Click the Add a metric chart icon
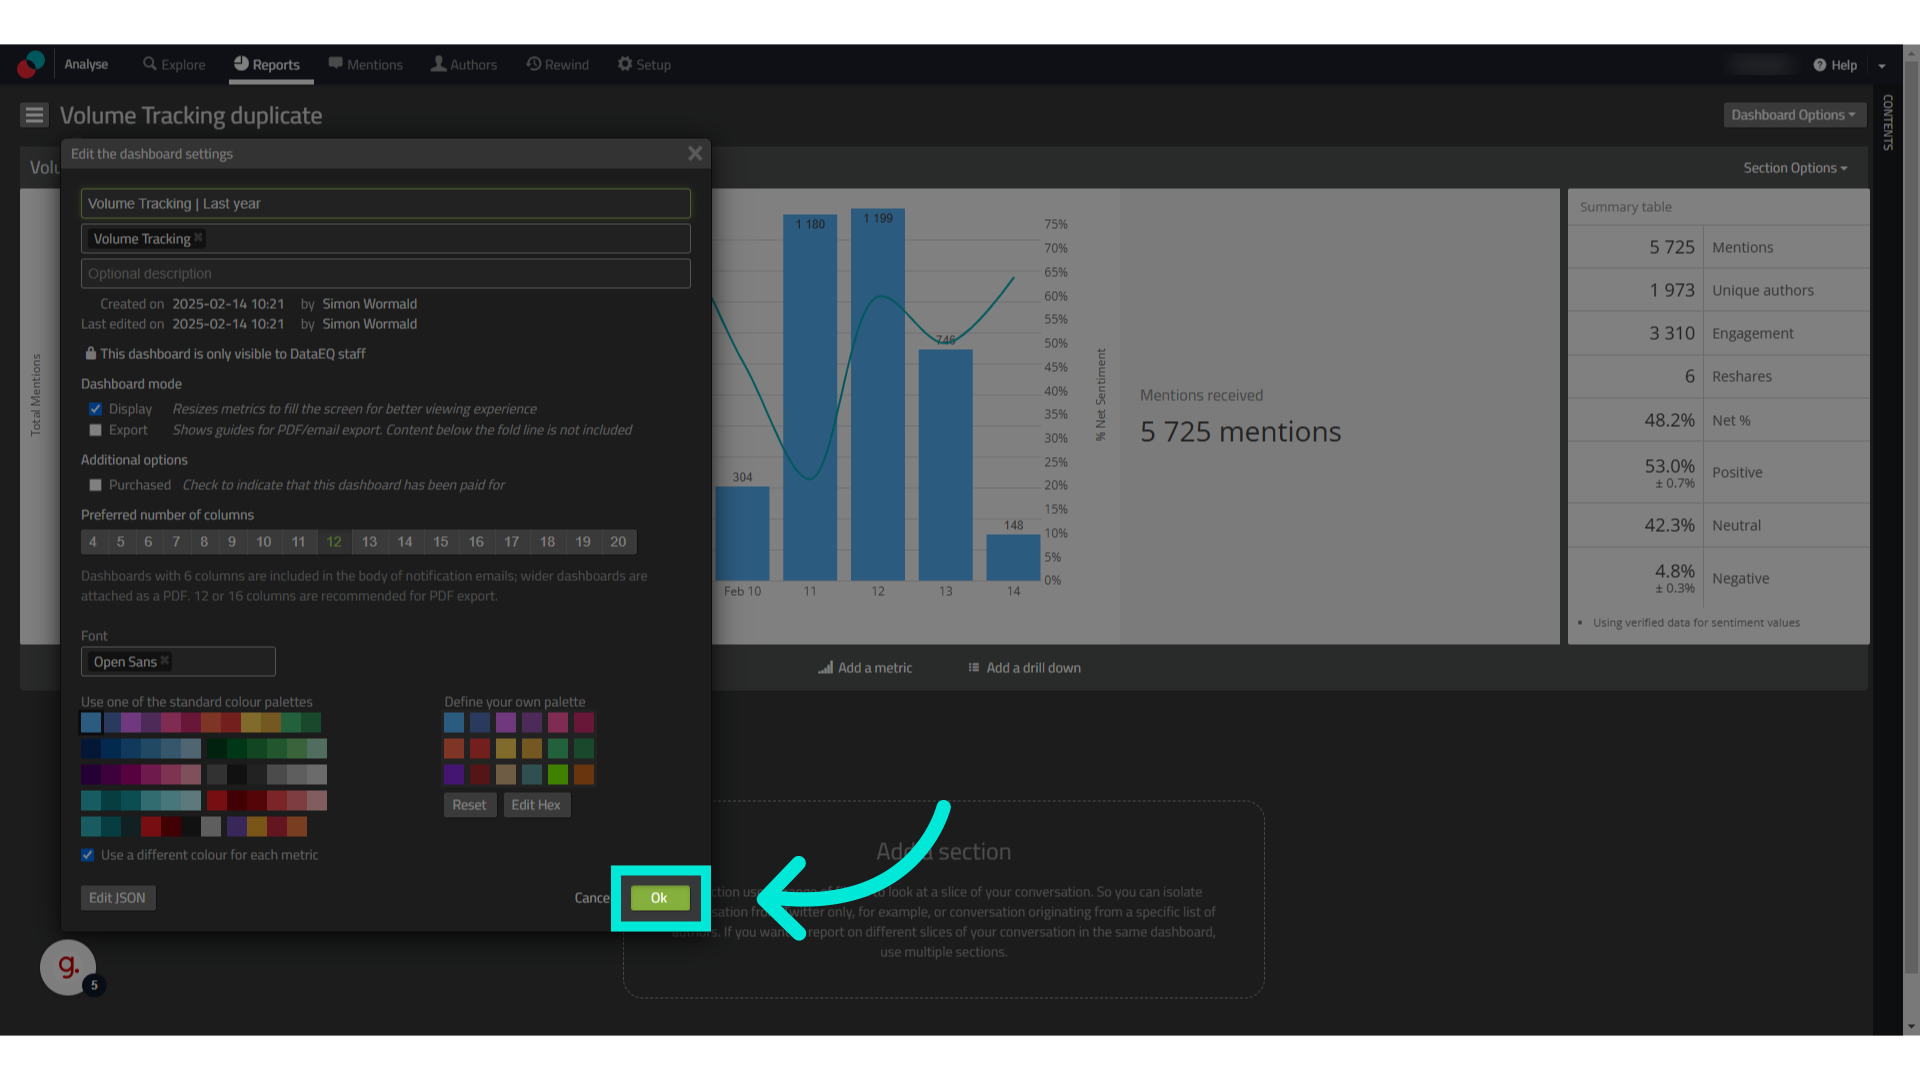Viewport: 1920px width, 1080px height. coord(825,668)
